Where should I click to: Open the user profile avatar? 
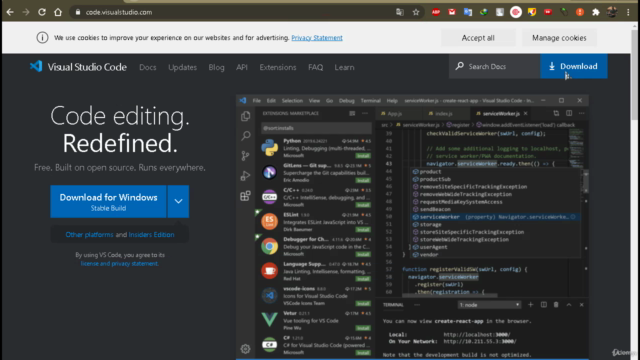tap(612, 12)
